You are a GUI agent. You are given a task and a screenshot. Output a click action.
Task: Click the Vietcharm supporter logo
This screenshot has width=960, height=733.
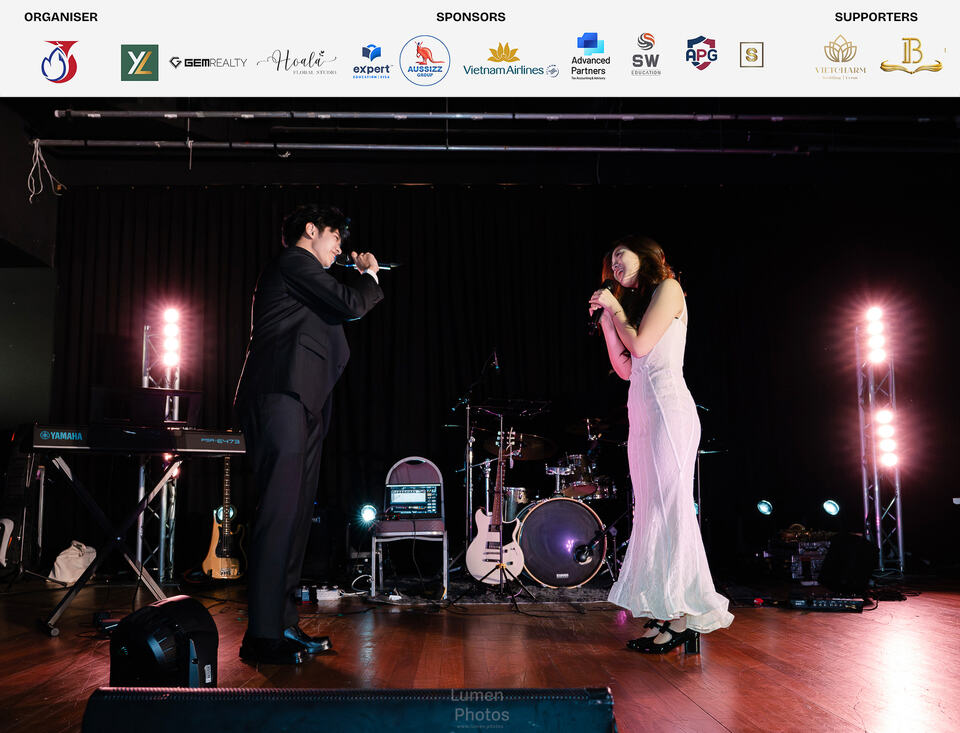click(x=841, y=57)
